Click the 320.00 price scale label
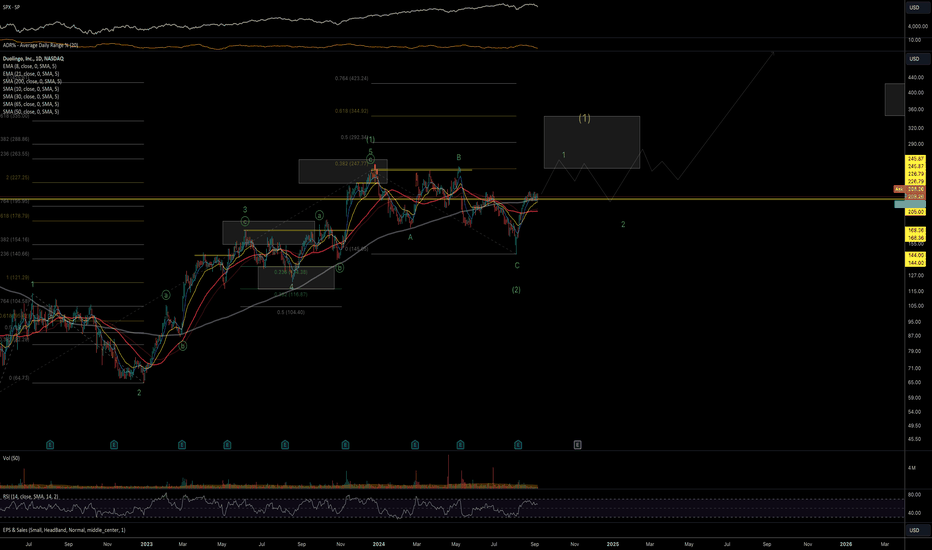Viewport: 932px width, 550px height. pos(916,128)
